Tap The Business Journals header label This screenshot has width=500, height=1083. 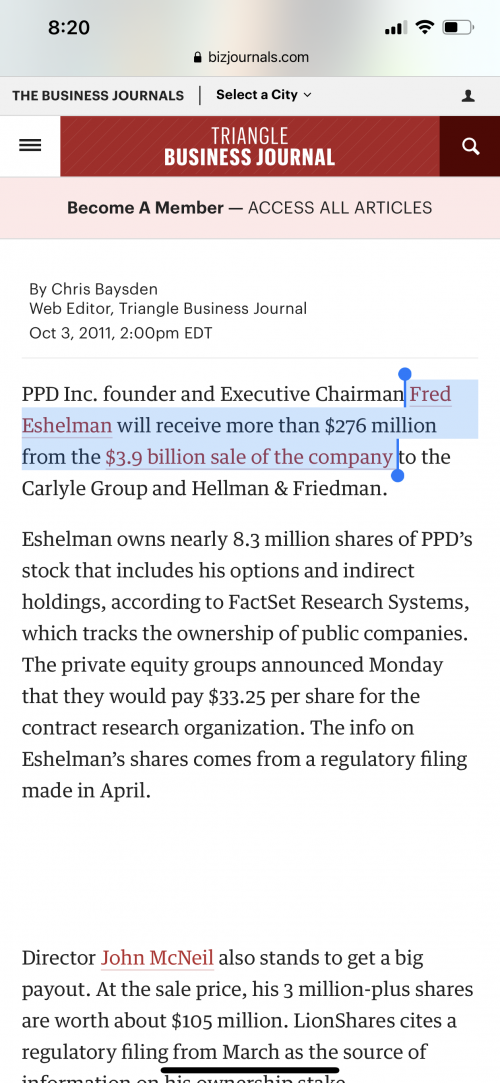[98, 96]
